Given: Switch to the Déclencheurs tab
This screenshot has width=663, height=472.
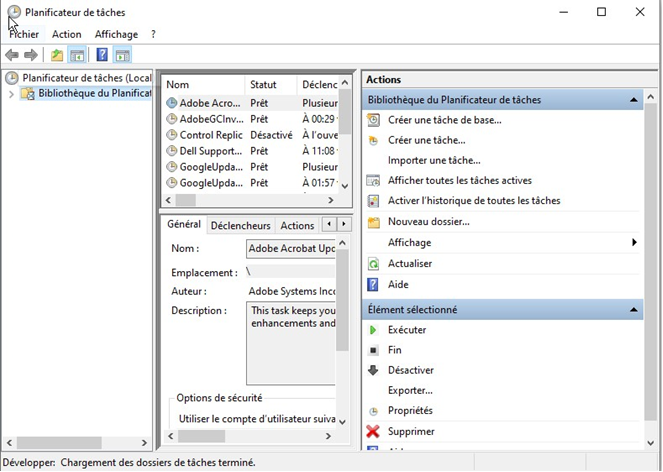Looking at the screenshot, I should pyautogui.click(x=240, y=226).
